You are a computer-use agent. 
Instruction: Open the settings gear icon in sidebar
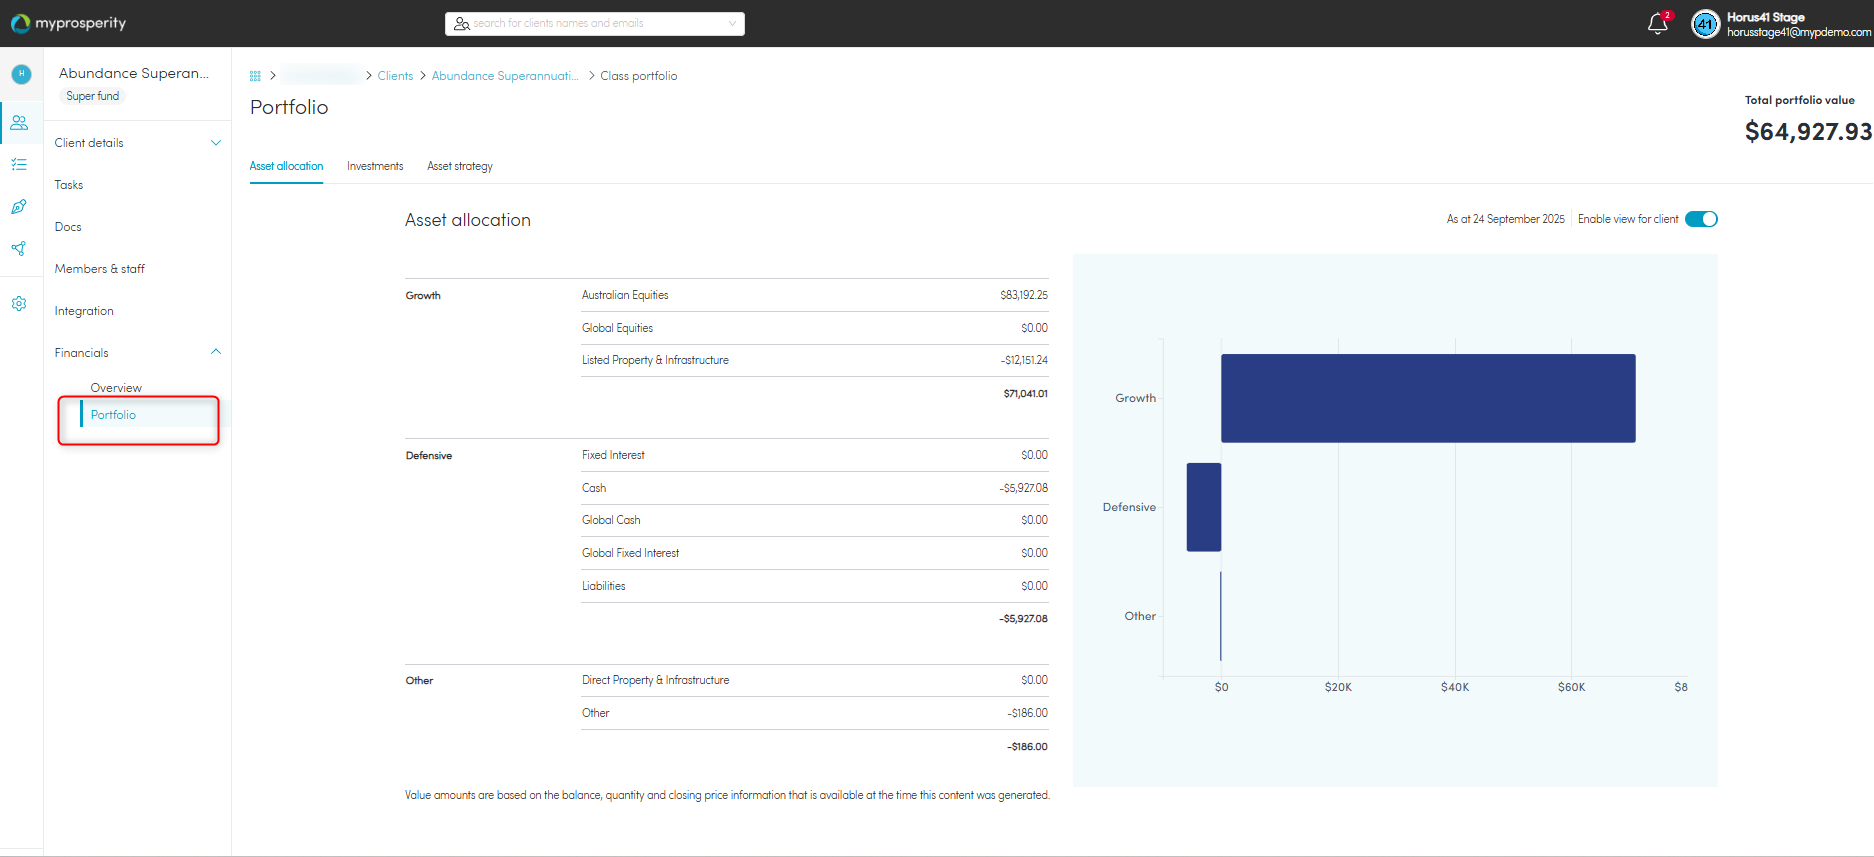pos(19,304)
